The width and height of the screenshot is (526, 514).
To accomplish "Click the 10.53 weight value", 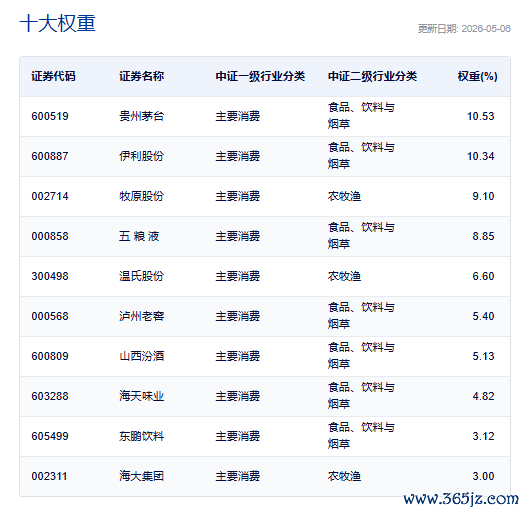I will 481,116.
